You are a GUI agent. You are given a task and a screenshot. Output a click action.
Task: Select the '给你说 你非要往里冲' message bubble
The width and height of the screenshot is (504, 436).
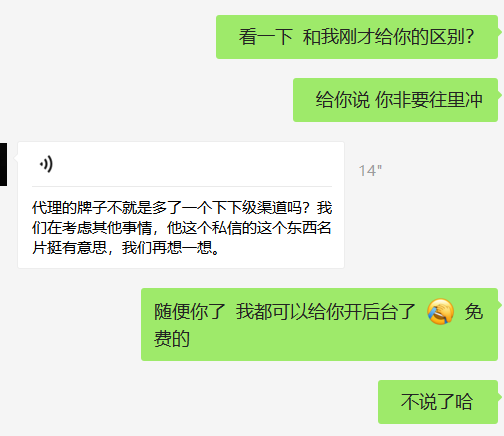click(395, 100)
